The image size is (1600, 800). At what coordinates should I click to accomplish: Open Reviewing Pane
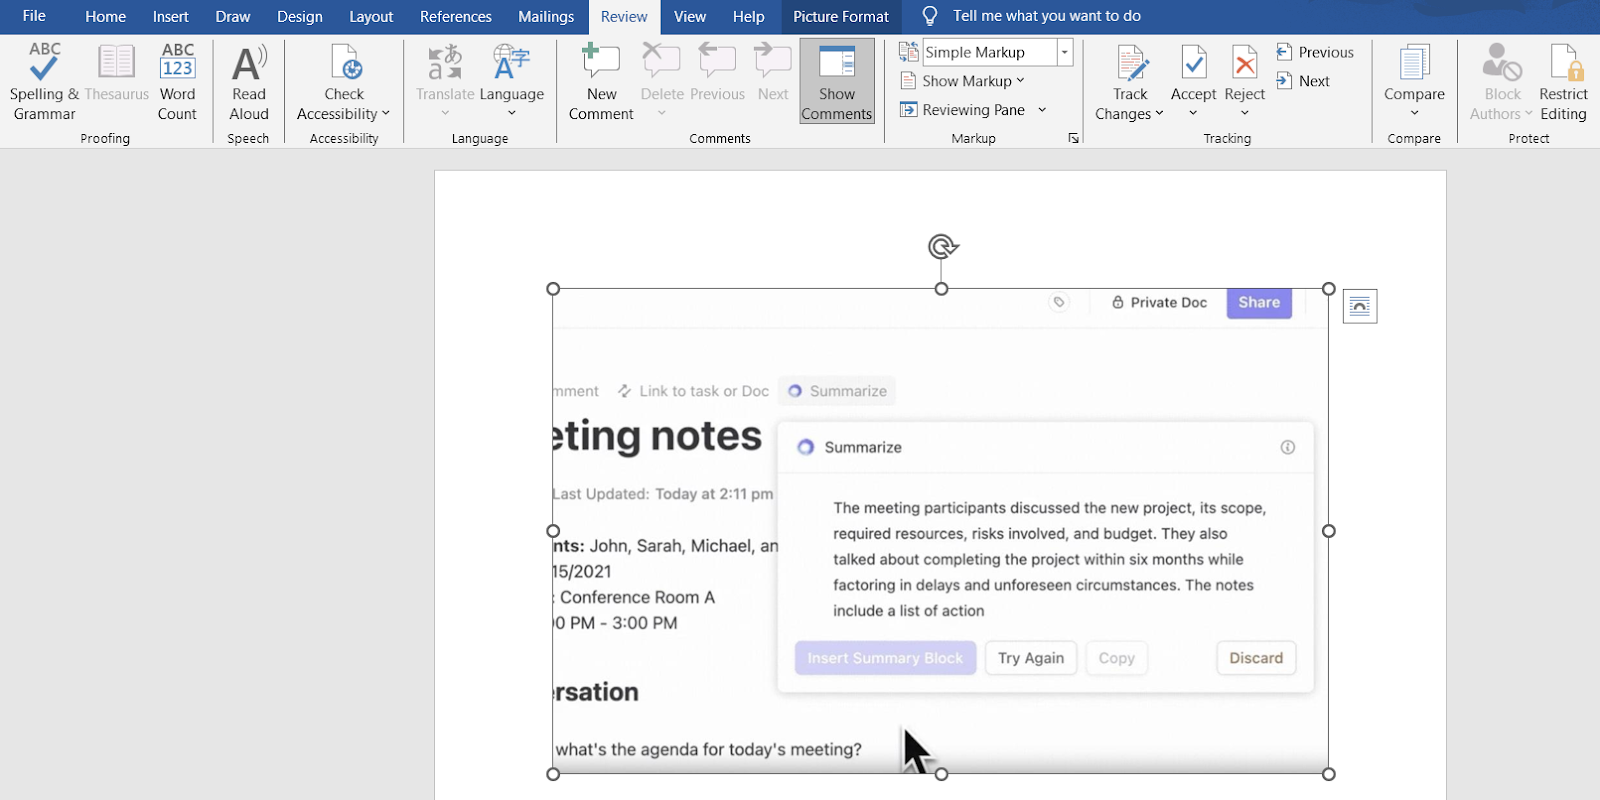click(x=963, y=110)
